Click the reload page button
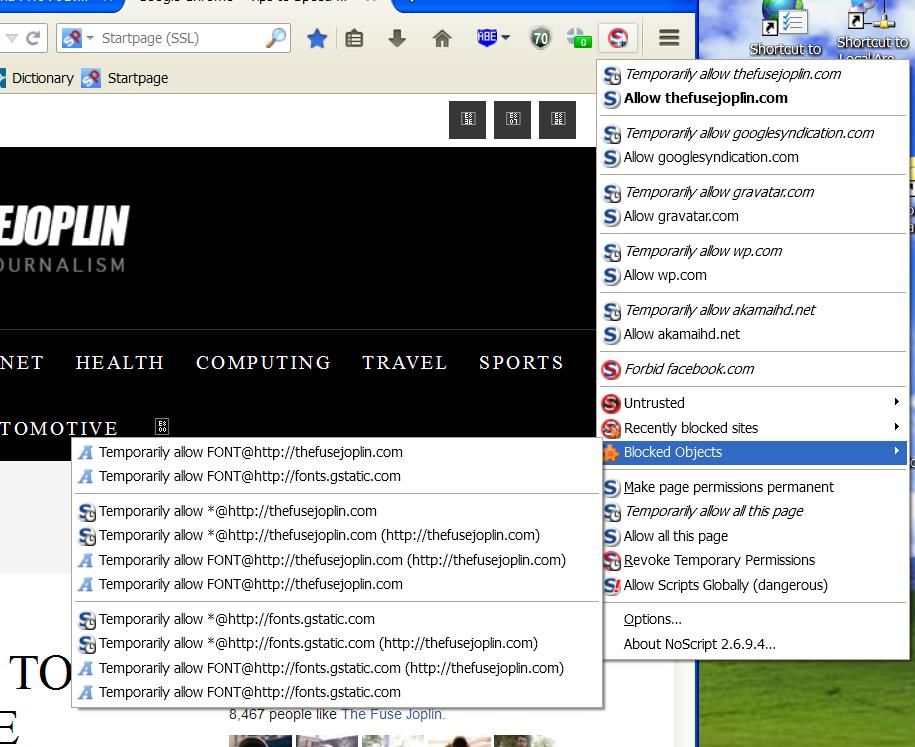 [33, 38]
